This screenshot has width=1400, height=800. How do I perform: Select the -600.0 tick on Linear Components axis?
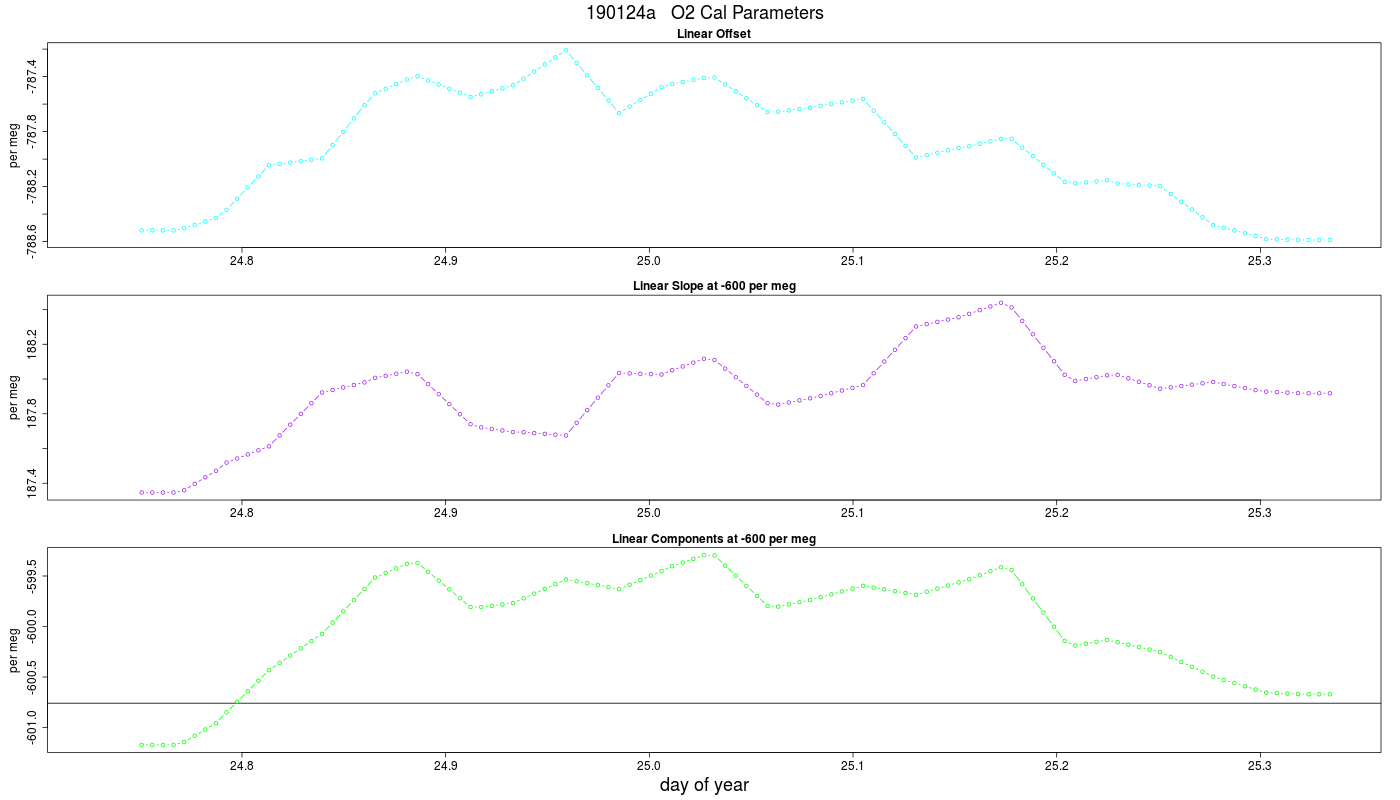point(33,628)
